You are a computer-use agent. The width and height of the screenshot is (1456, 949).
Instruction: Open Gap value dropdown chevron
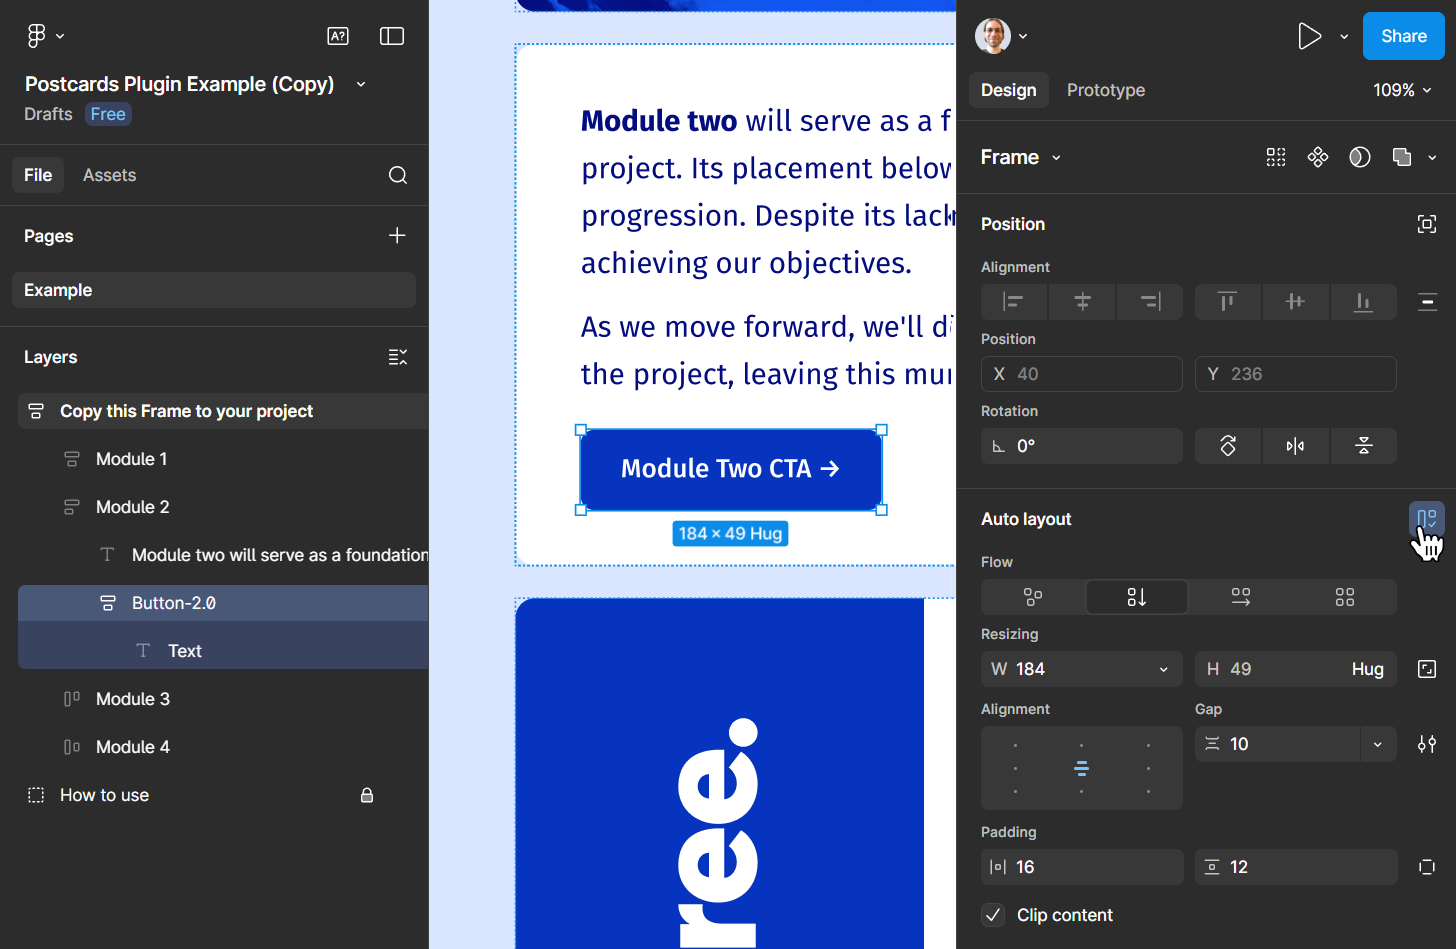tap(1378, 744)
